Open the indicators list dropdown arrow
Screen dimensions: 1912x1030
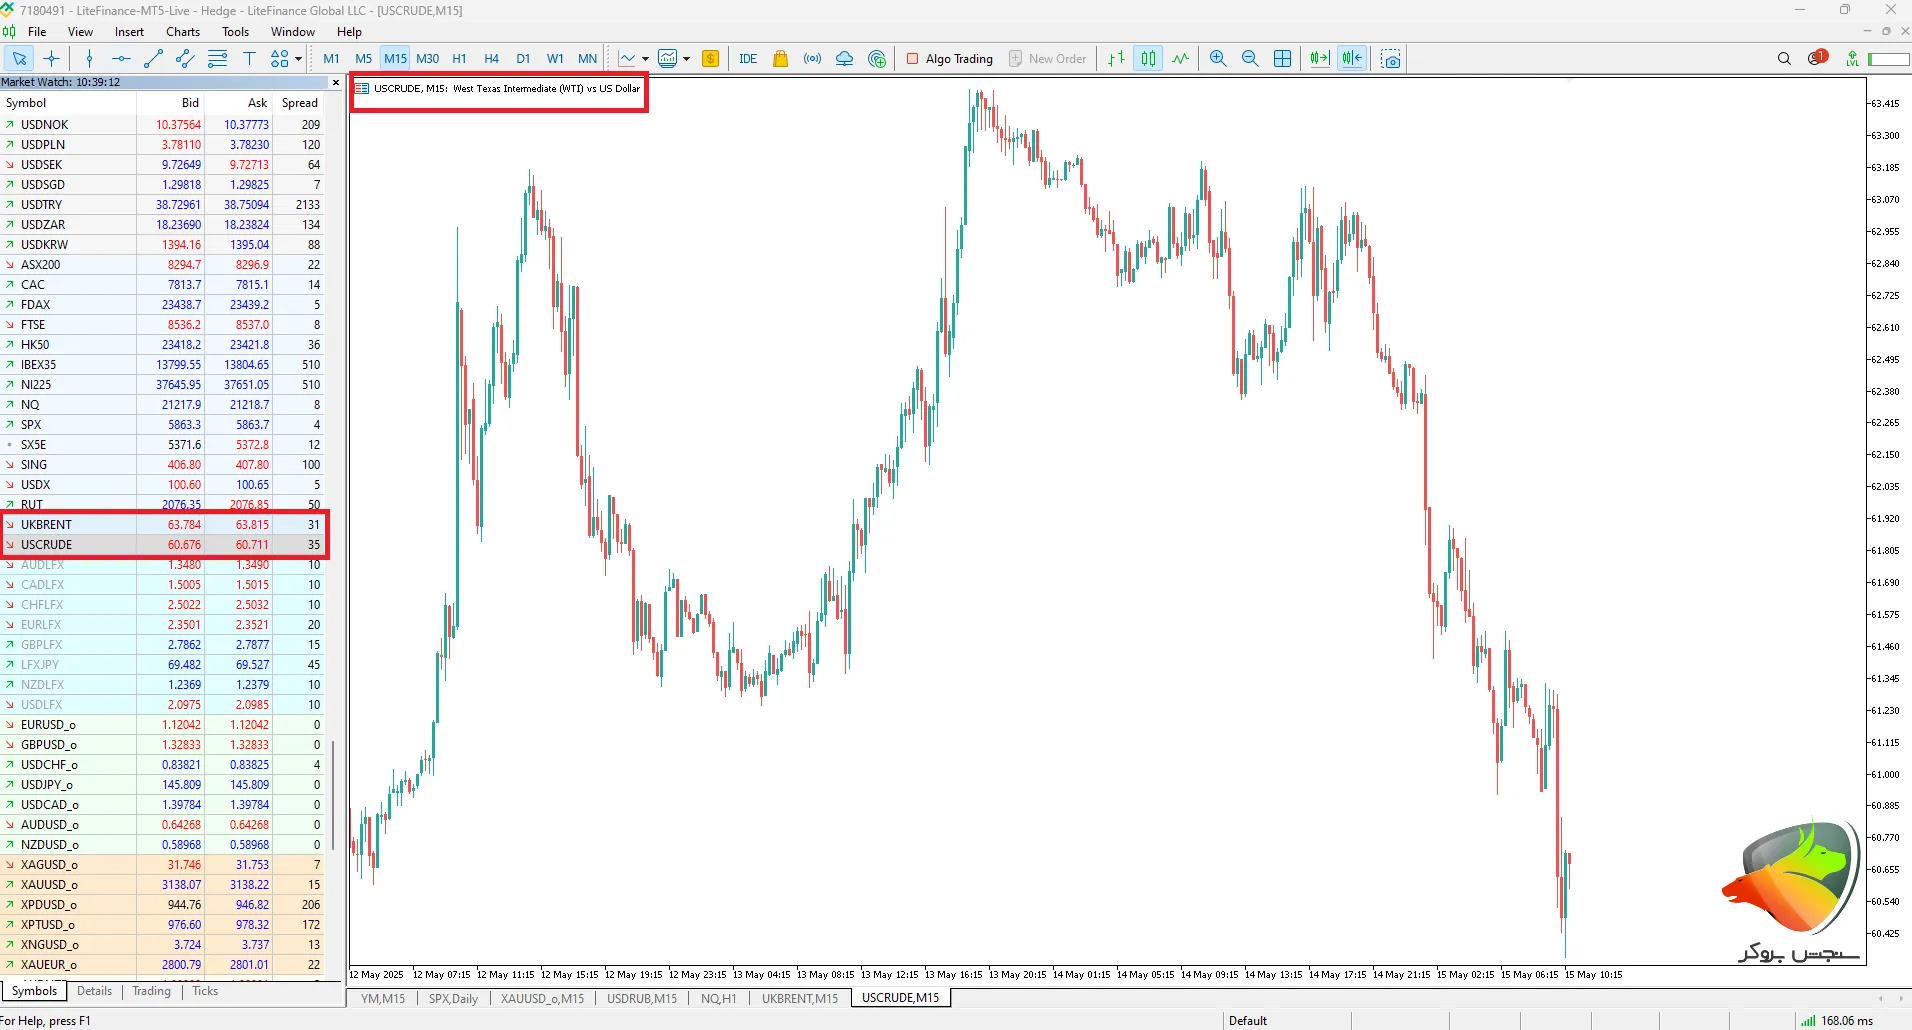point(645,59)
